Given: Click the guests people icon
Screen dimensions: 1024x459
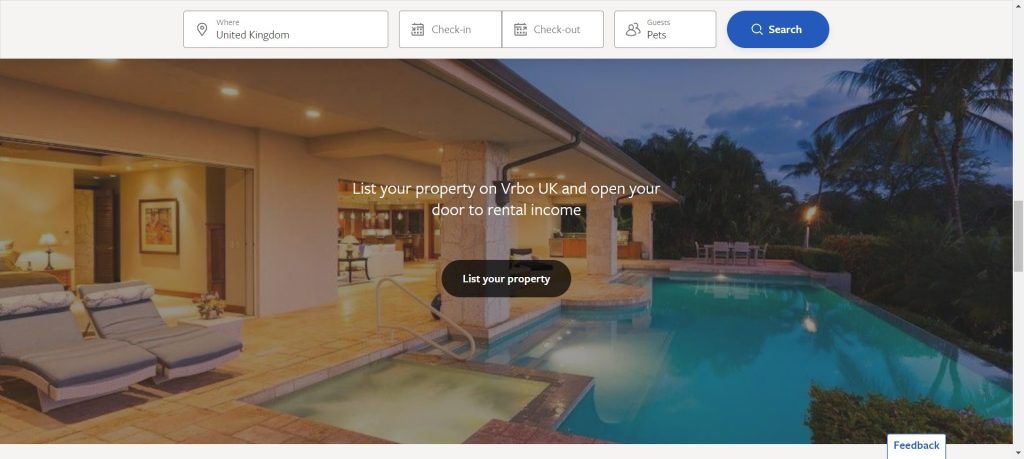Looking at the screenshot, I should (x=633, y=29).
